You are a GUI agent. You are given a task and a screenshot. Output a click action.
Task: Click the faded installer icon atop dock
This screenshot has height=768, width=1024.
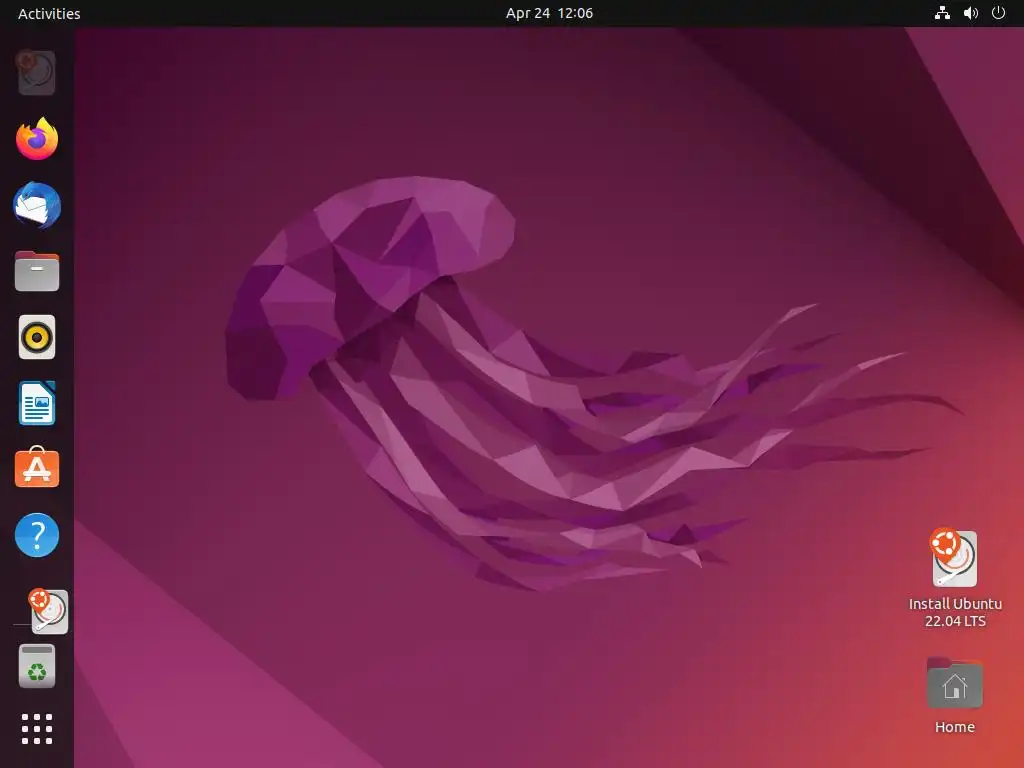point(37,72)
